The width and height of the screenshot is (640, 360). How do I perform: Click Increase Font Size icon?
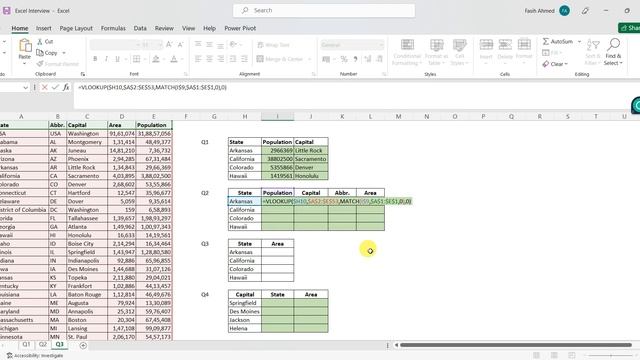(x=169, y=44)
